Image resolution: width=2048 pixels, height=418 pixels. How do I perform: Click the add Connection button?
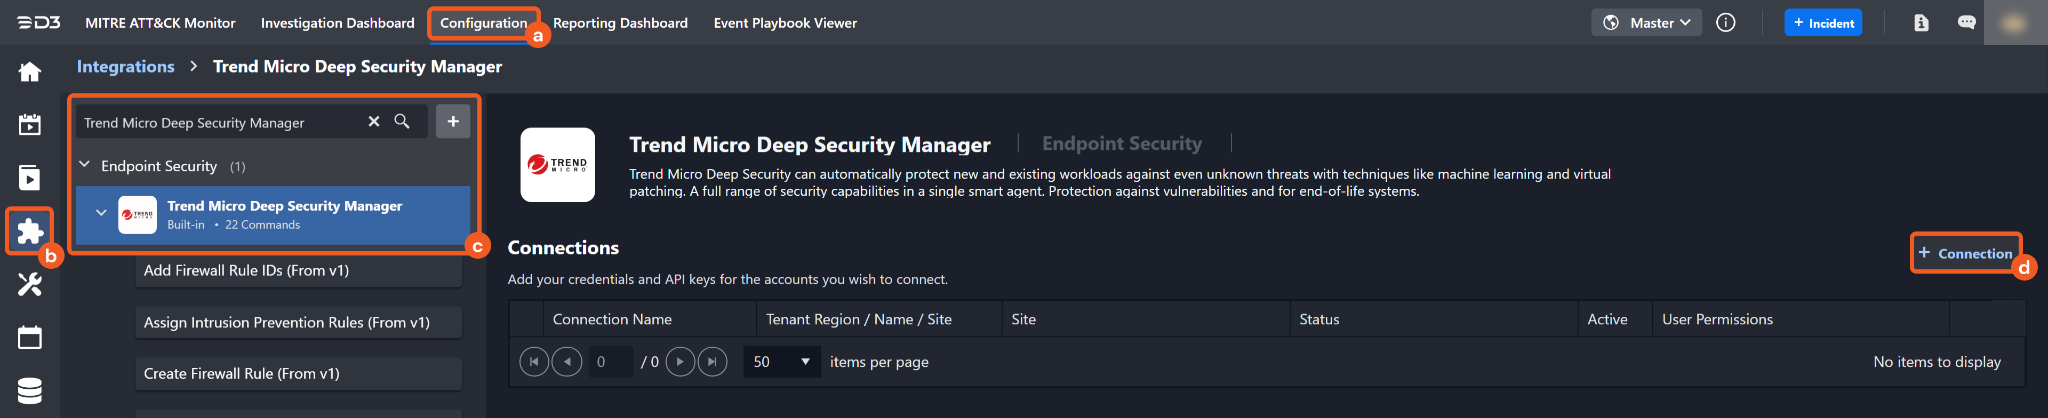(x=1965, y=253)
